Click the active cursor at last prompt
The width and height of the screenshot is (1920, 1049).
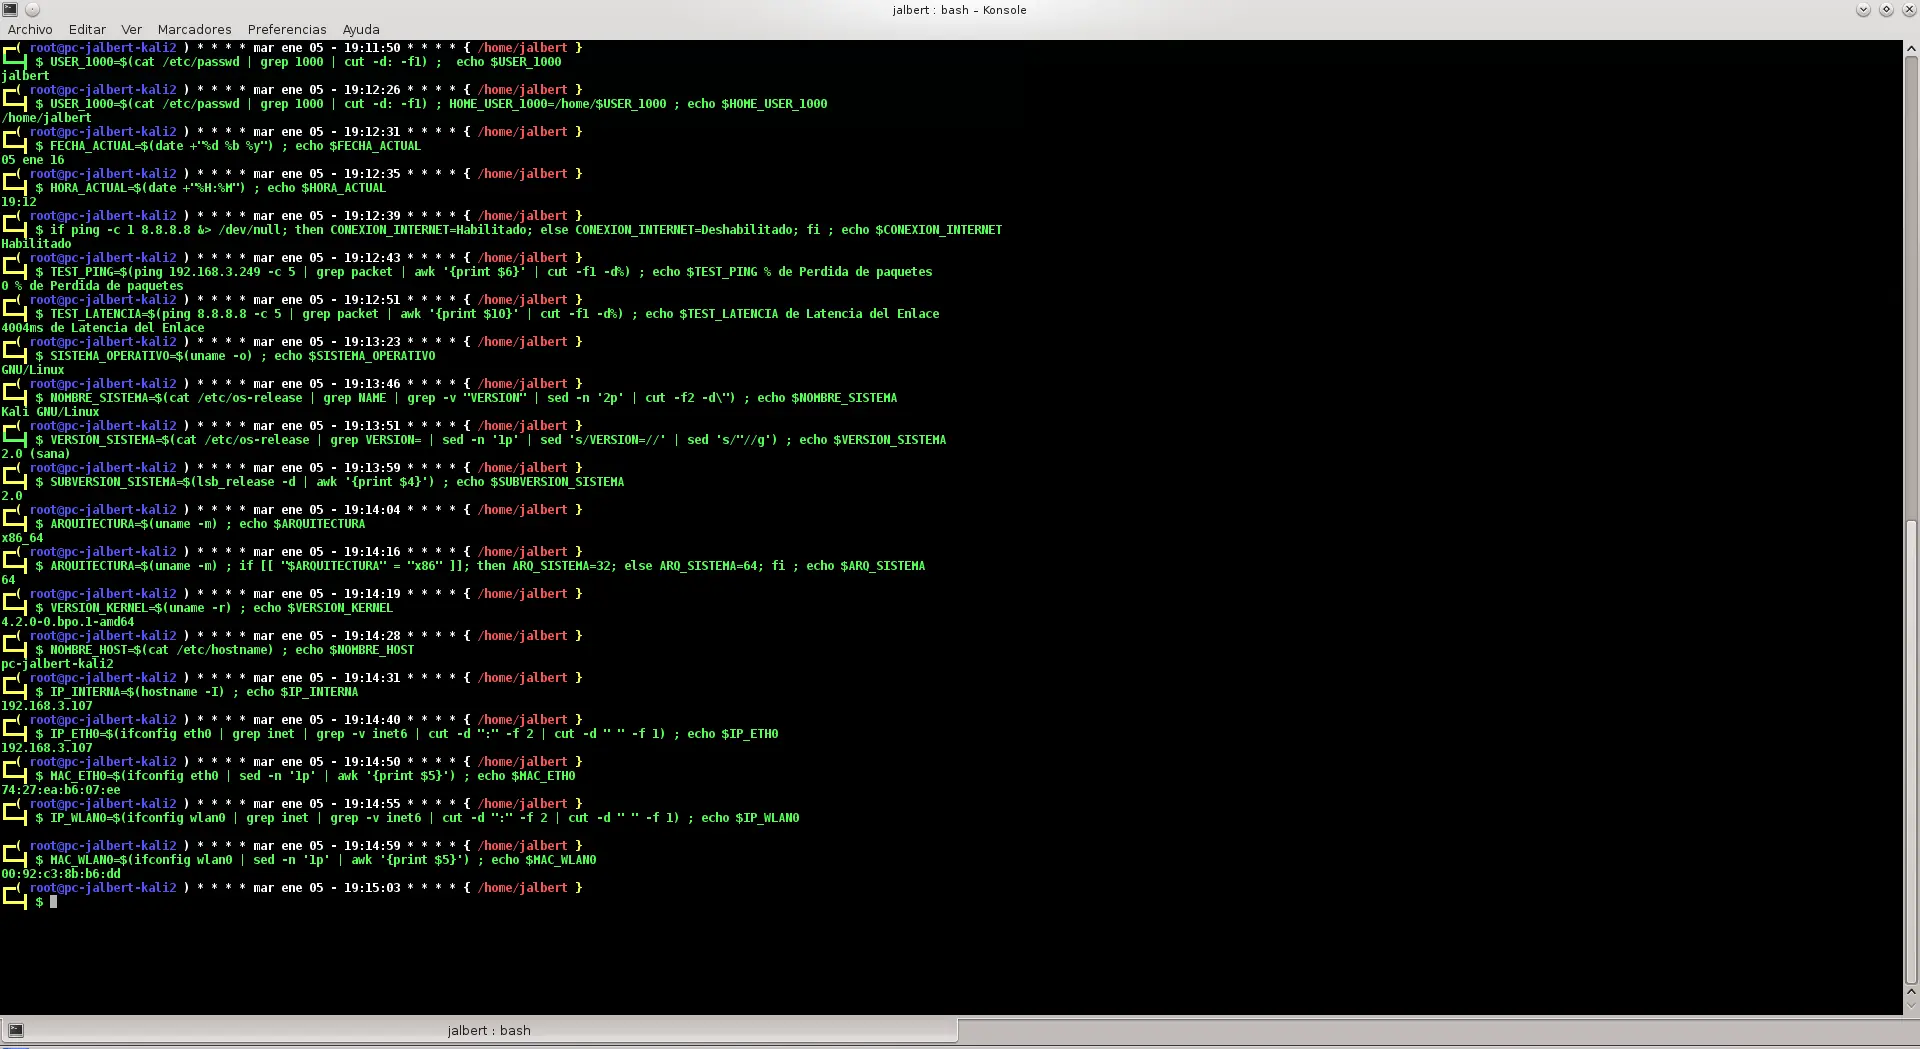(53, 901)
